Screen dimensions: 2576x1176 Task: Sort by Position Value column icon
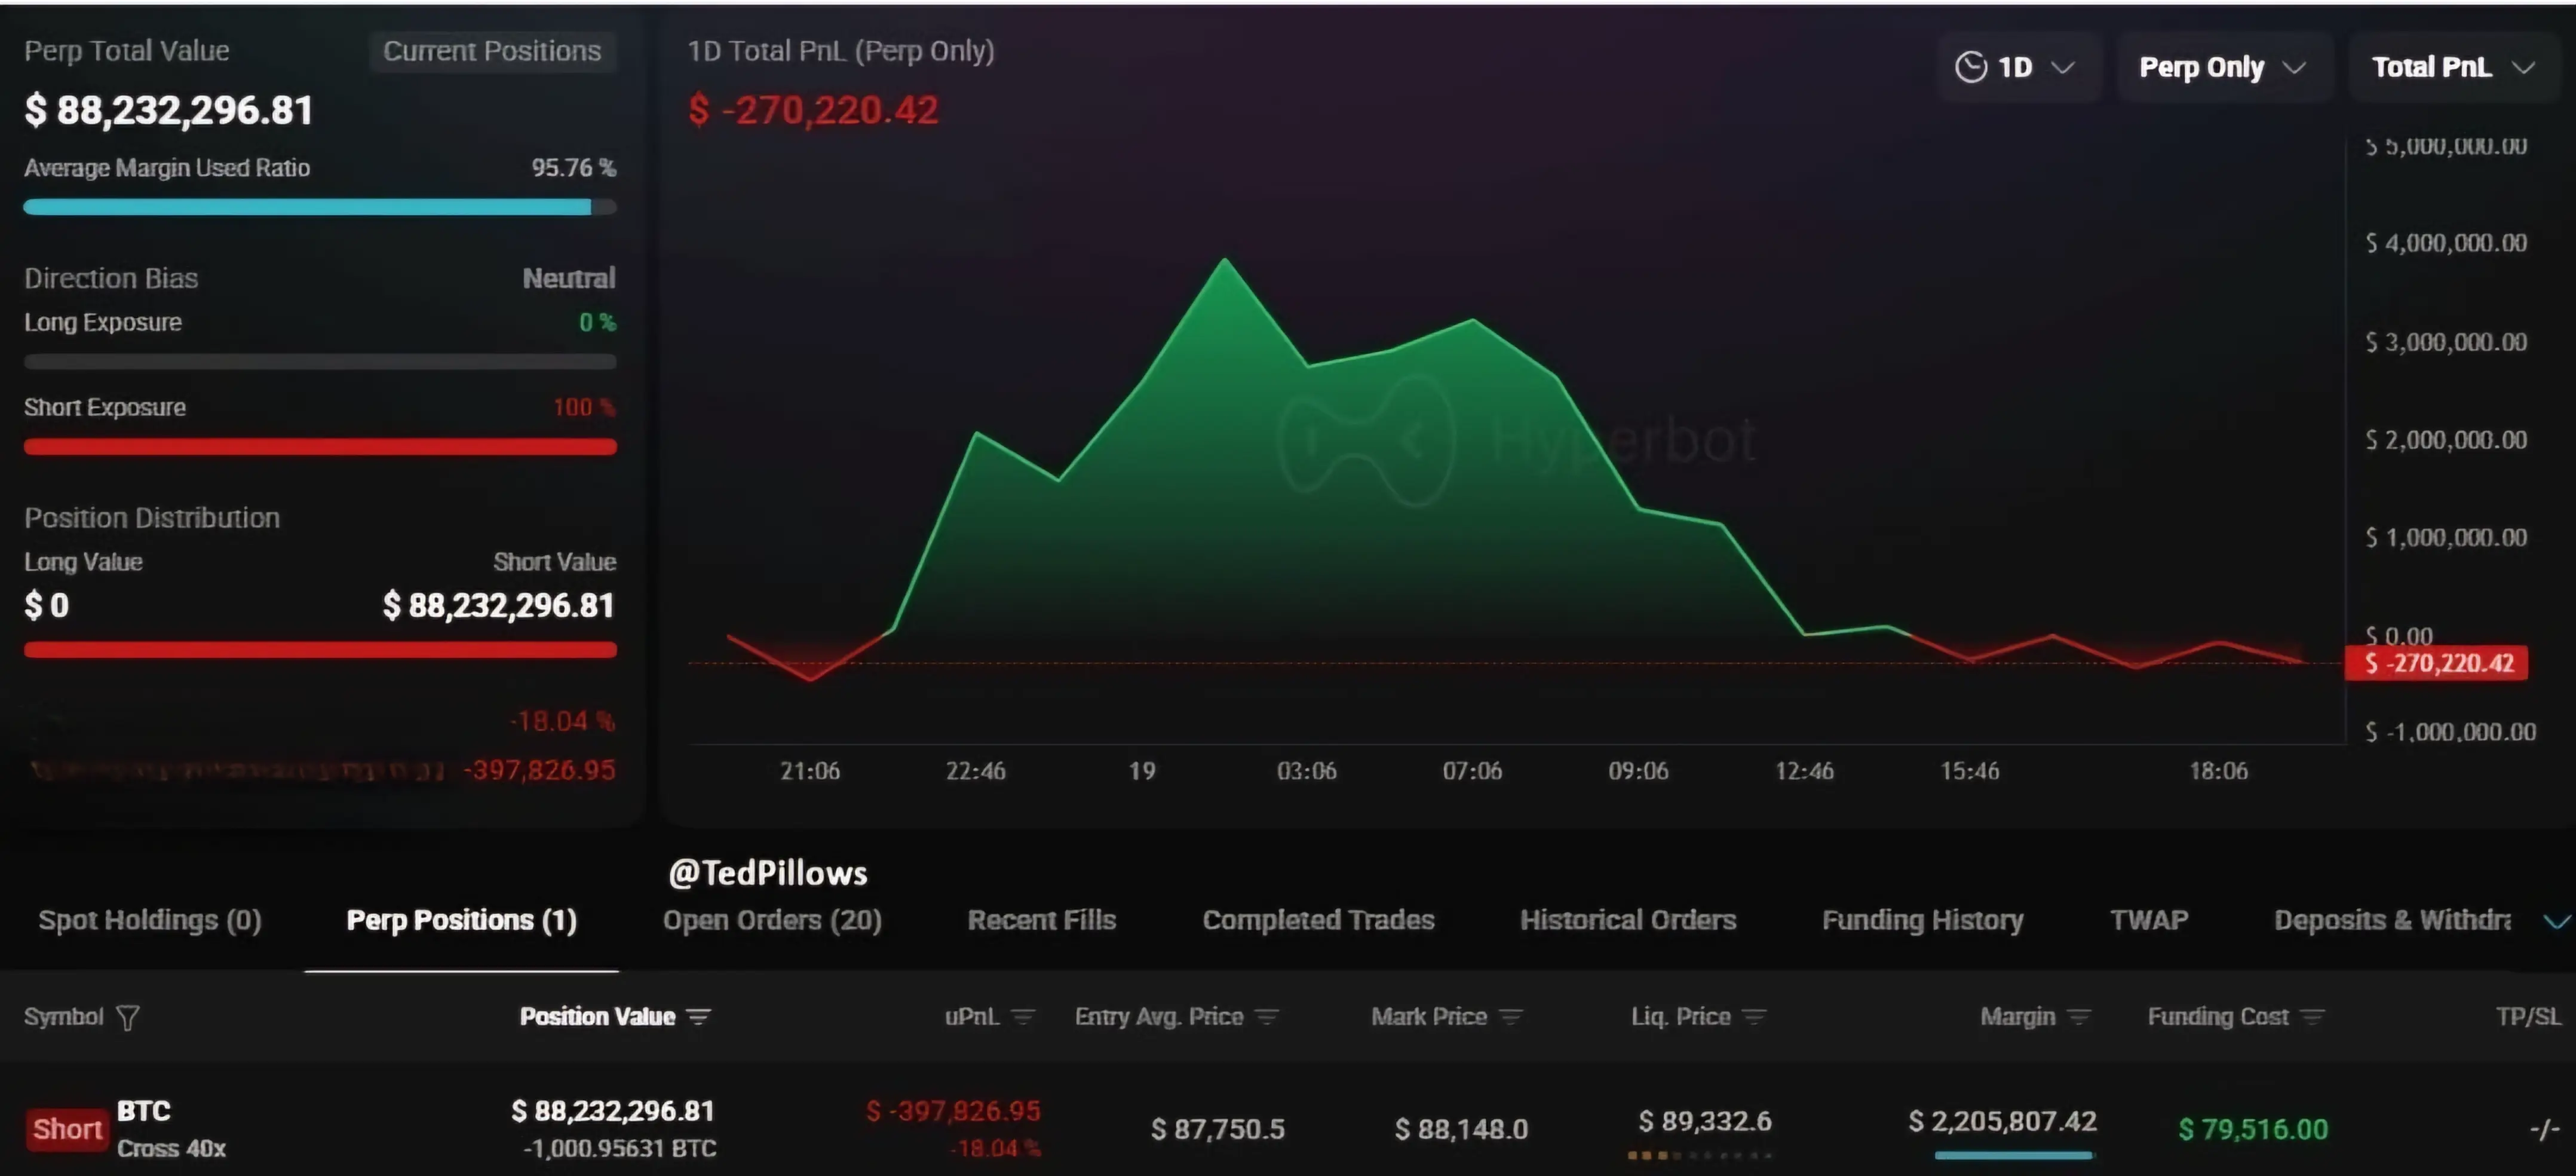coord(699,1016)
